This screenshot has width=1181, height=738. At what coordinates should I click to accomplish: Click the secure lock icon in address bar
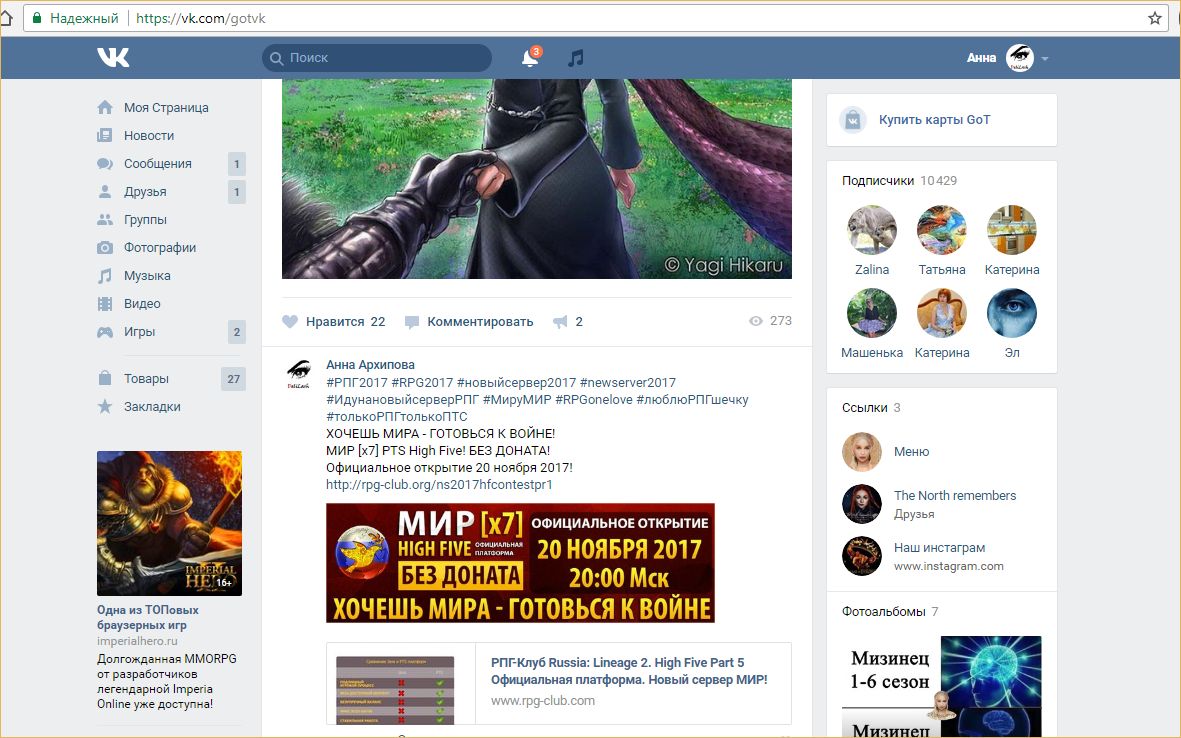point(37,18)
